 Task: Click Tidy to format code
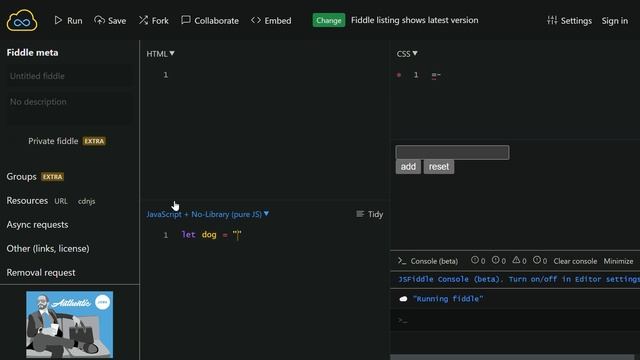coord(369,214)
